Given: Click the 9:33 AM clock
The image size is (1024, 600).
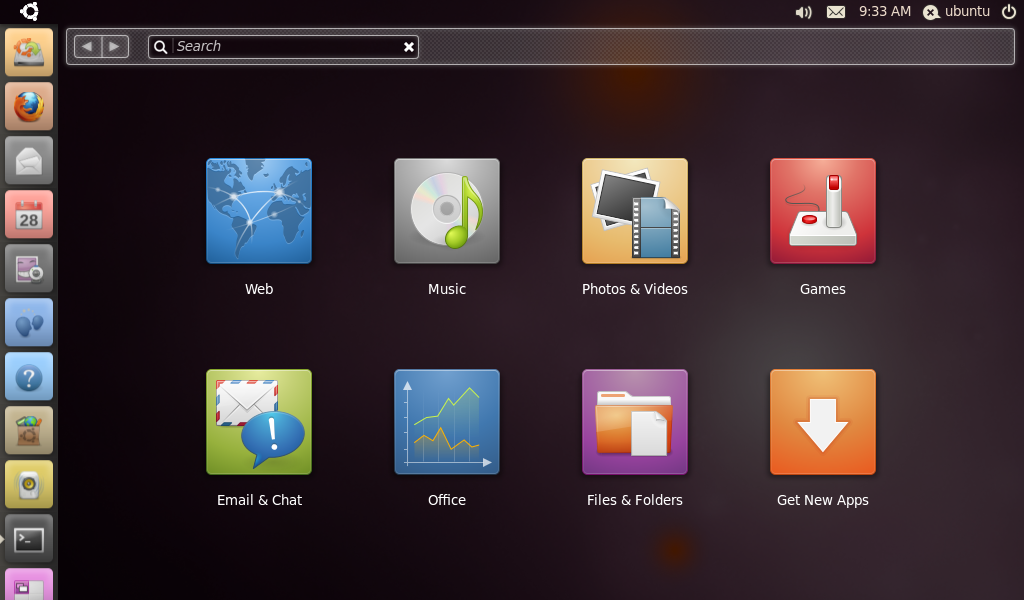Looking at the screenshot, I should 884,11.
